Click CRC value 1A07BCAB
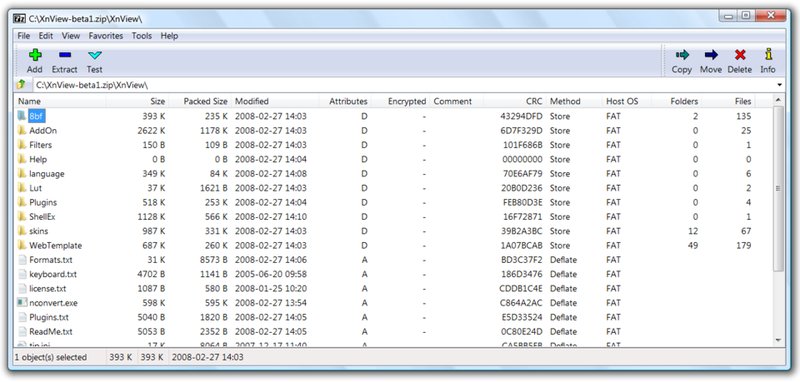 522,245
